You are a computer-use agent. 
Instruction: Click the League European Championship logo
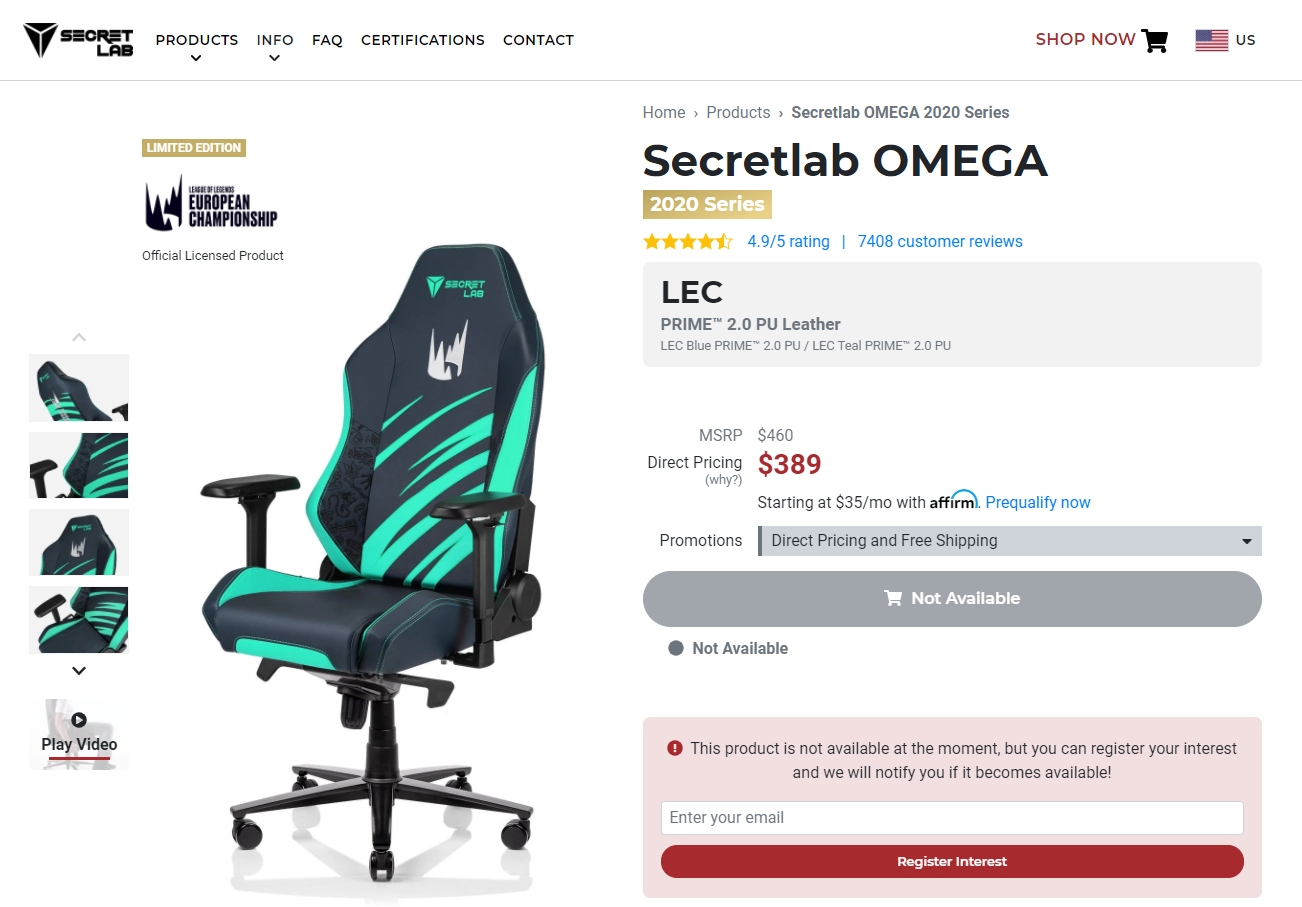click(x=211, y=203)
